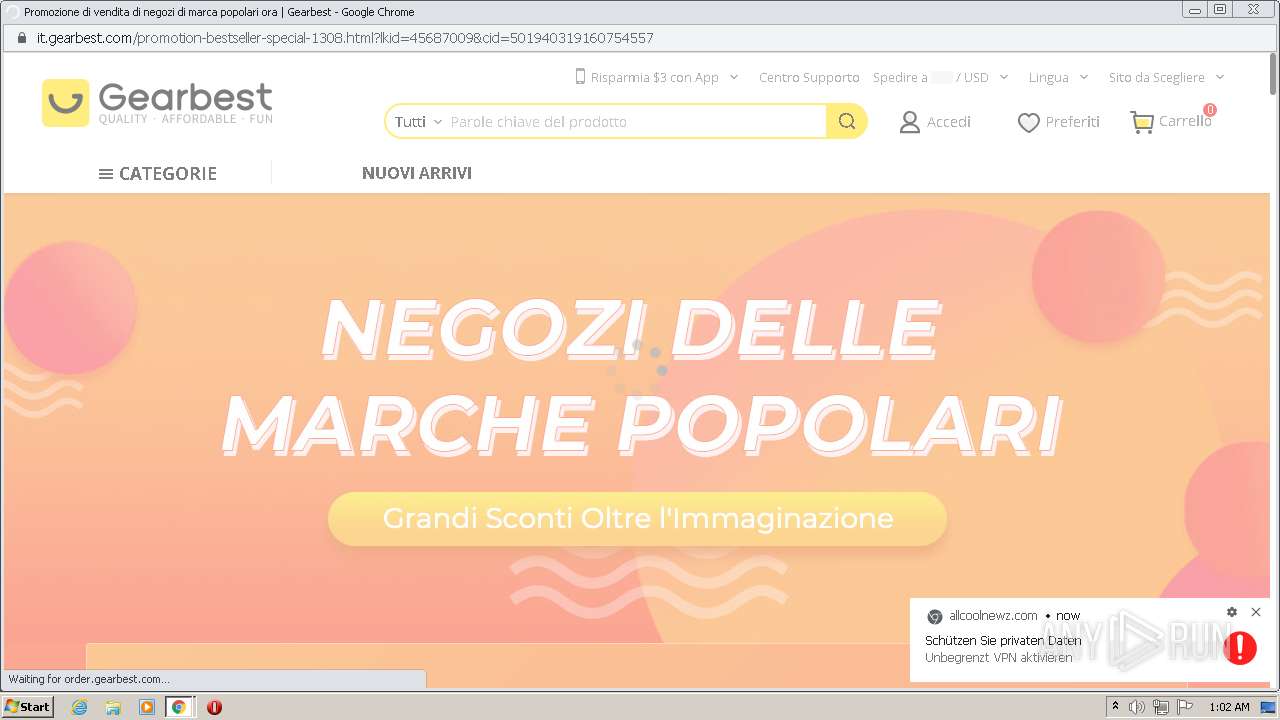The height and width of the screenshot is (720, 1280).
Task: Open notification settings gear icon
Action: [x=1232, y=612]
